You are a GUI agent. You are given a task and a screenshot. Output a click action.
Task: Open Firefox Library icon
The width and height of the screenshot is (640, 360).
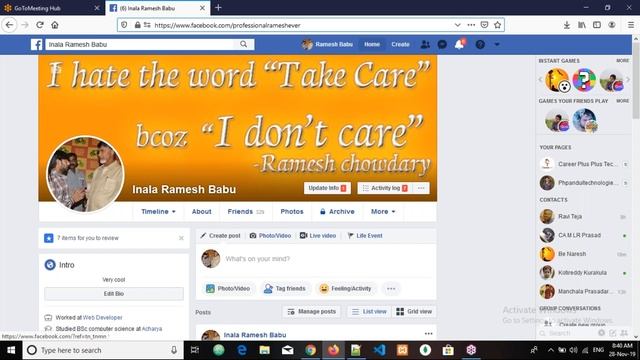[x=582, y=25]
